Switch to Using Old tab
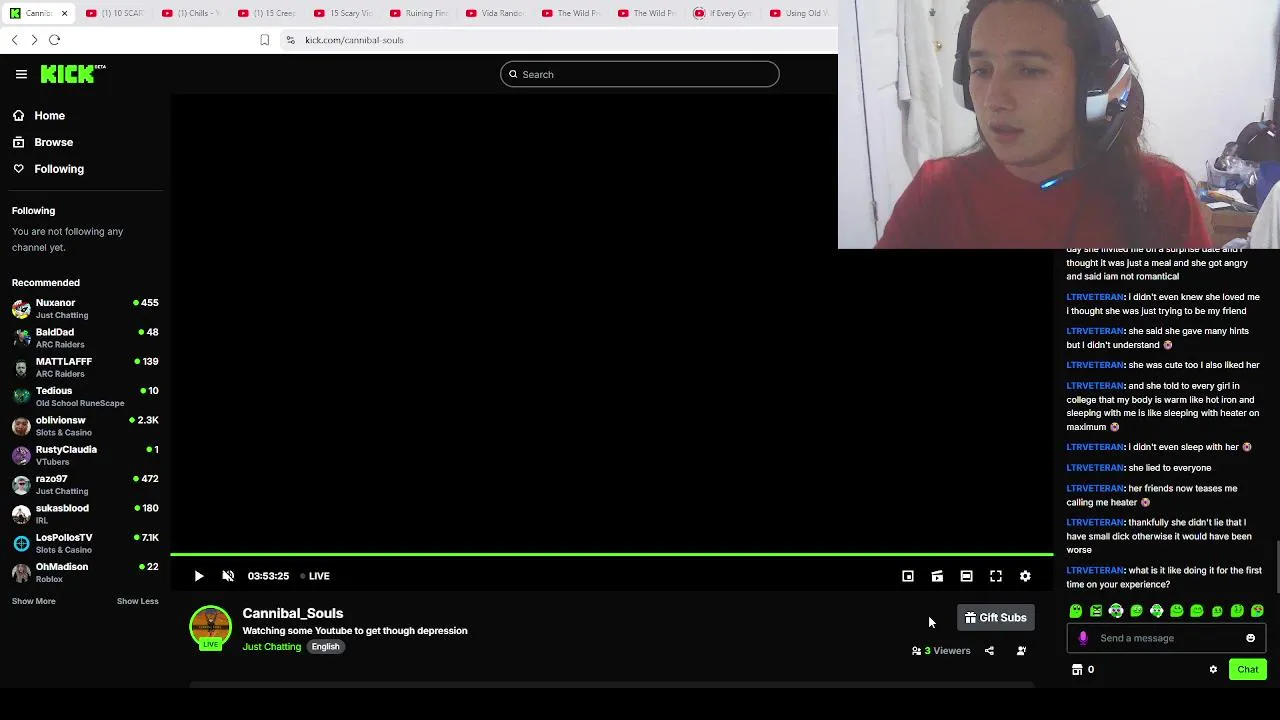This screenshot has height=720, width=1280. tap(799, 13)
